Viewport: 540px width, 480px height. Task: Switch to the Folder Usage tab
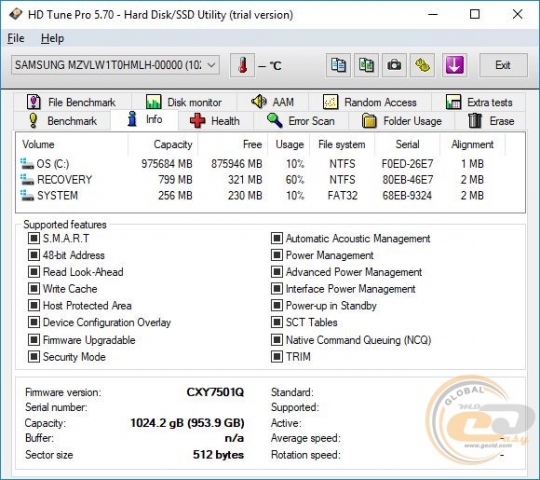tap(402, 121)
